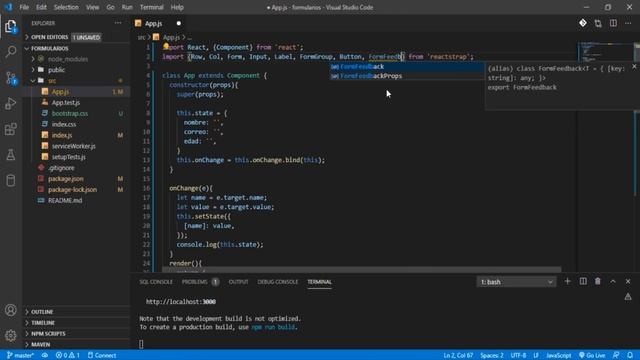Click the Connect button in status bar

coord(102,355)
